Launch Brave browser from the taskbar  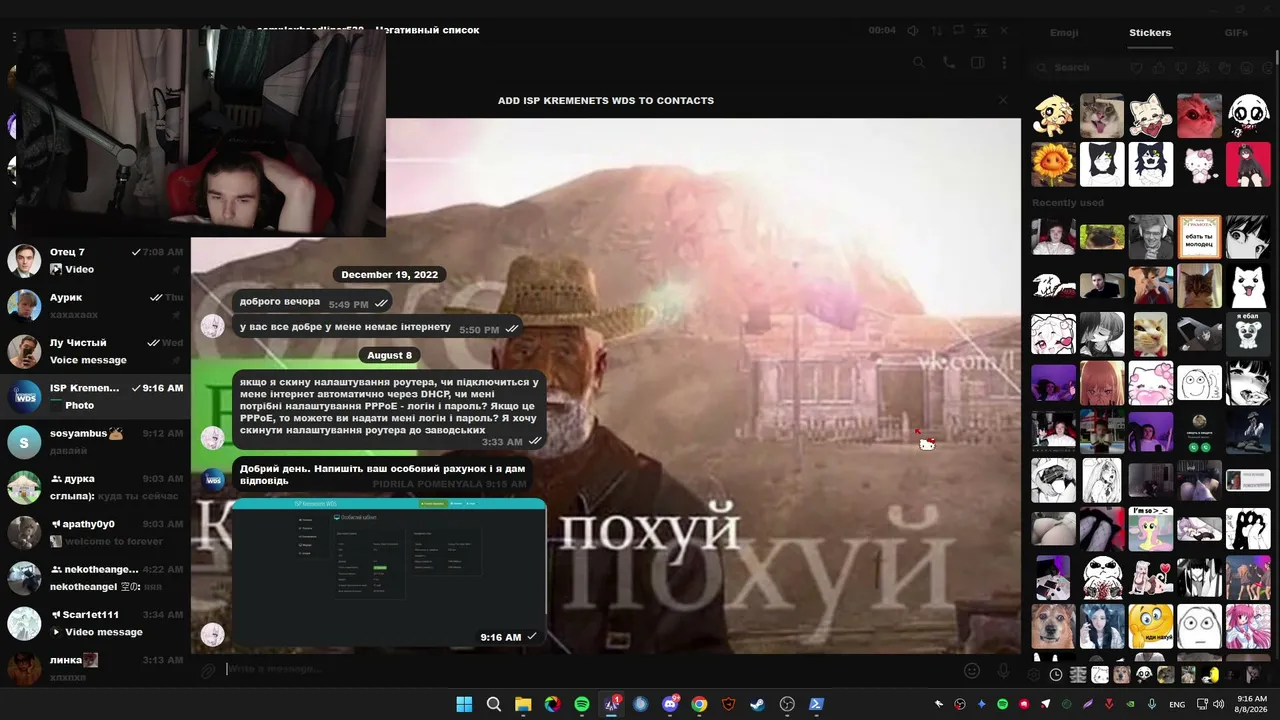728,704
